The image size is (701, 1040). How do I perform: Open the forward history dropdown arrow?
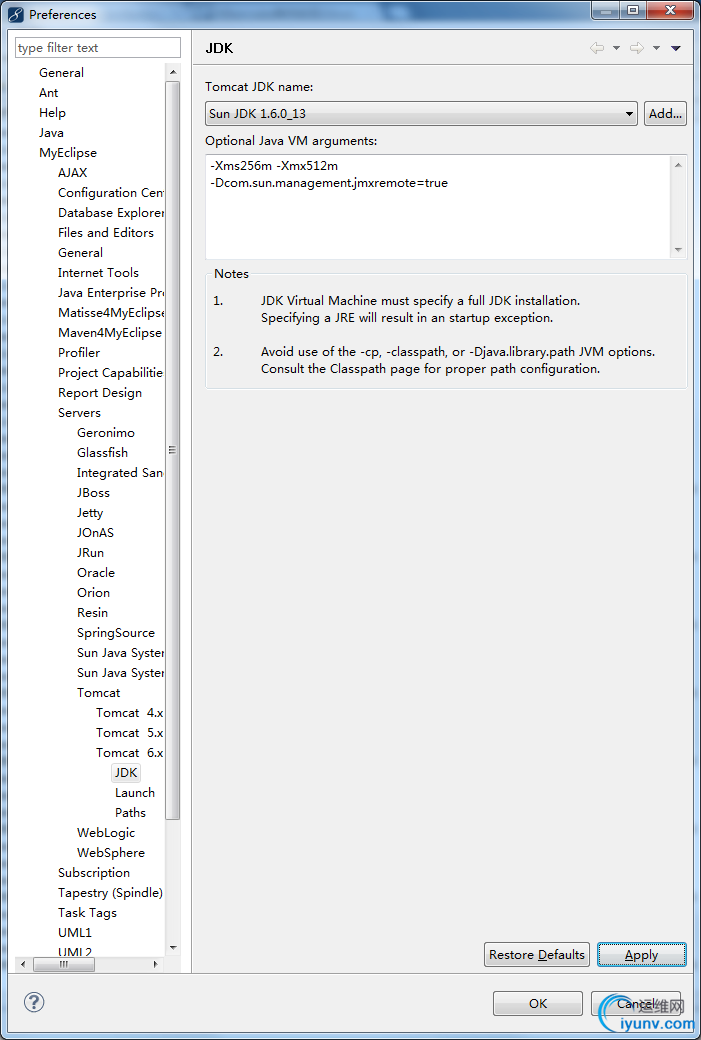656,48
